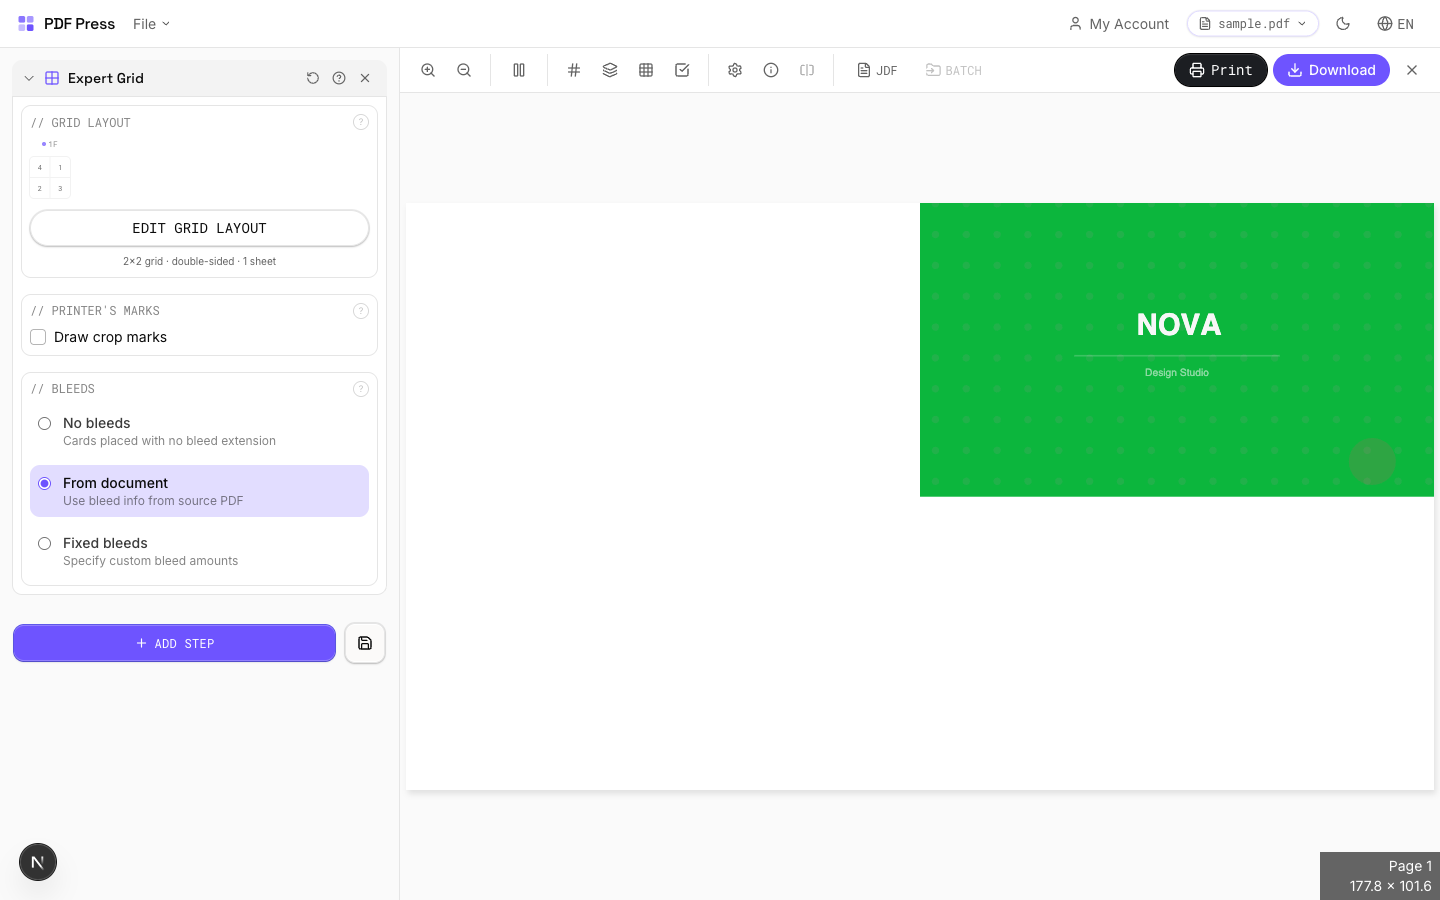Screen dimensions: 1440x900
Task: Click the hash numbering icon
Action: [x=574, y=70]
